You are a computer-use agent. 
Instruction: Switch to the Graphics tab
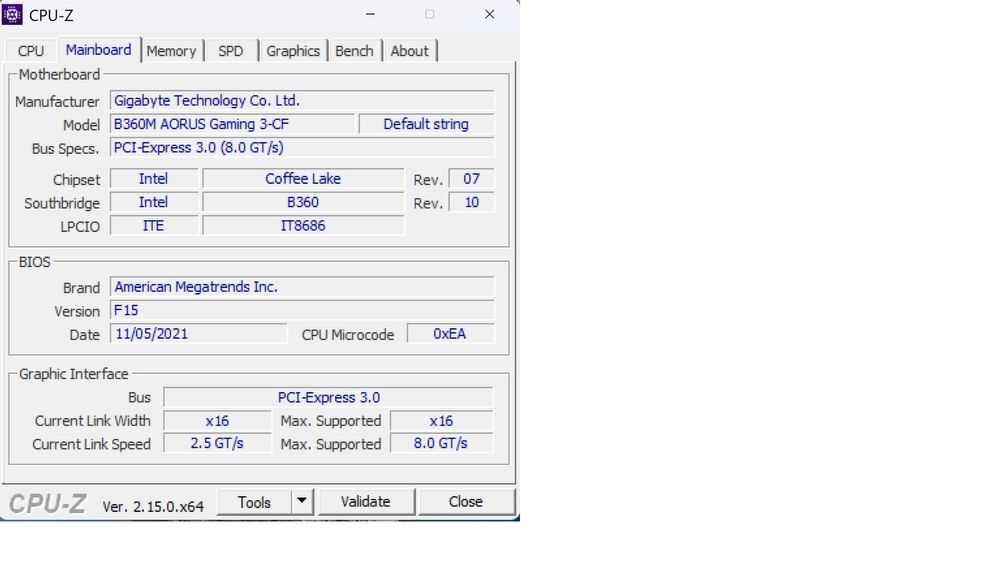click(293, 51)
